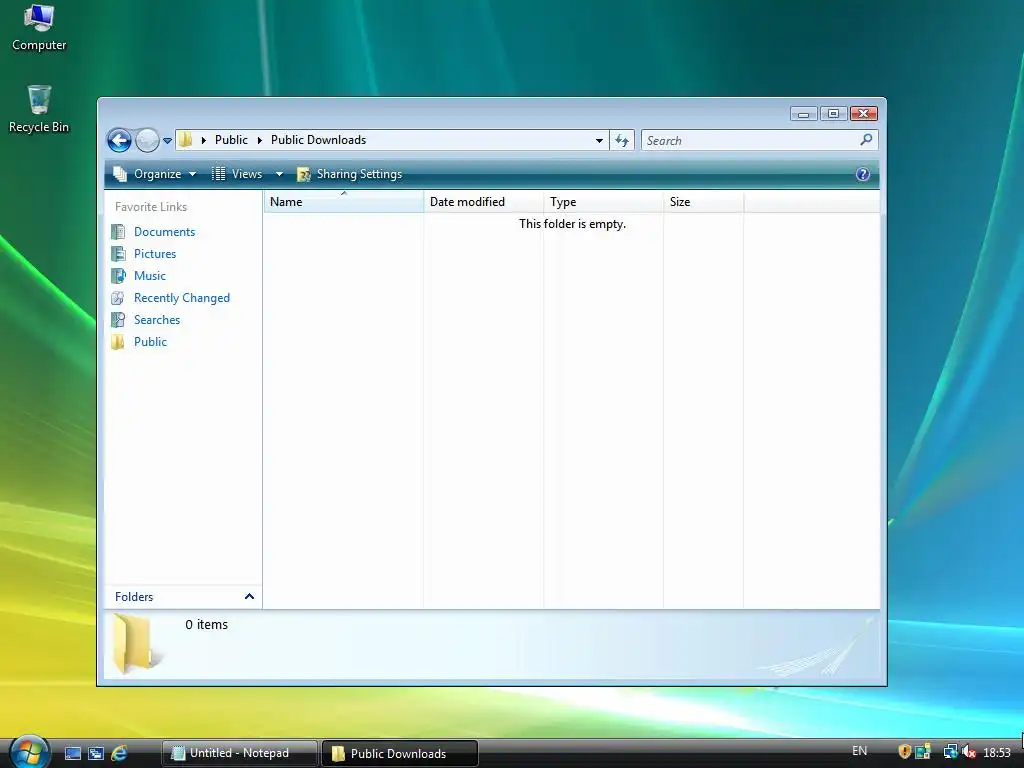Click the Recently Changed icon
The height and width of the screenshot is (768, 1024).
click(x=118, y=298)
